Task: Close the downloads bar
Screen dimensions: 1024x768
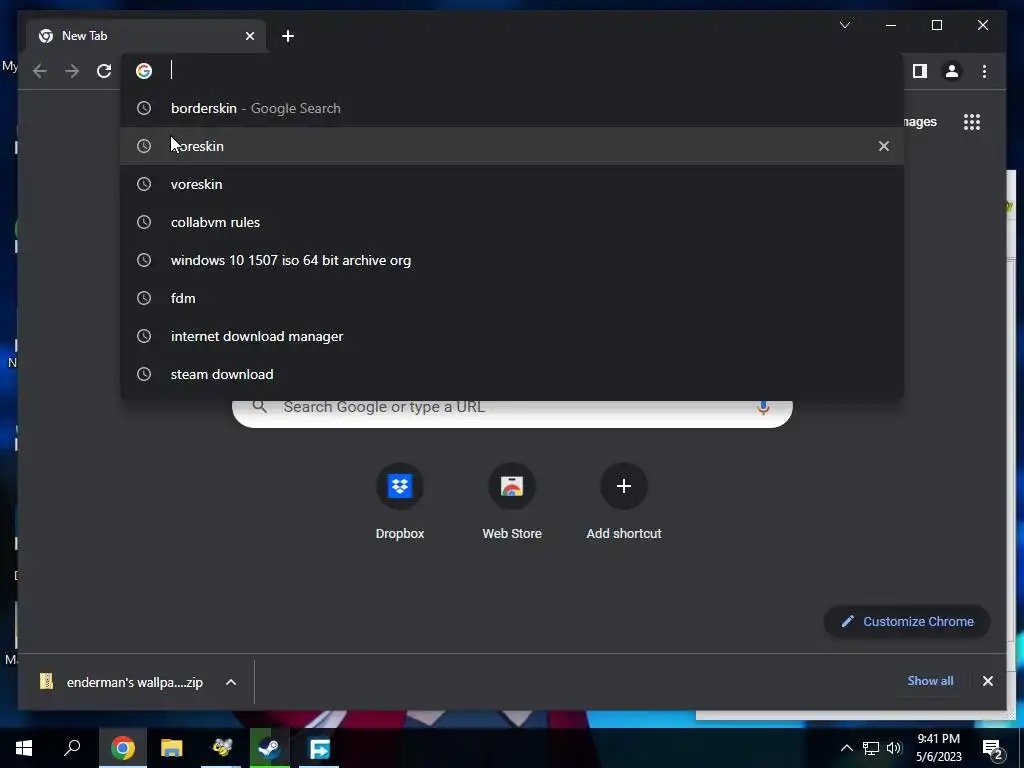Action: click(987, 681)
